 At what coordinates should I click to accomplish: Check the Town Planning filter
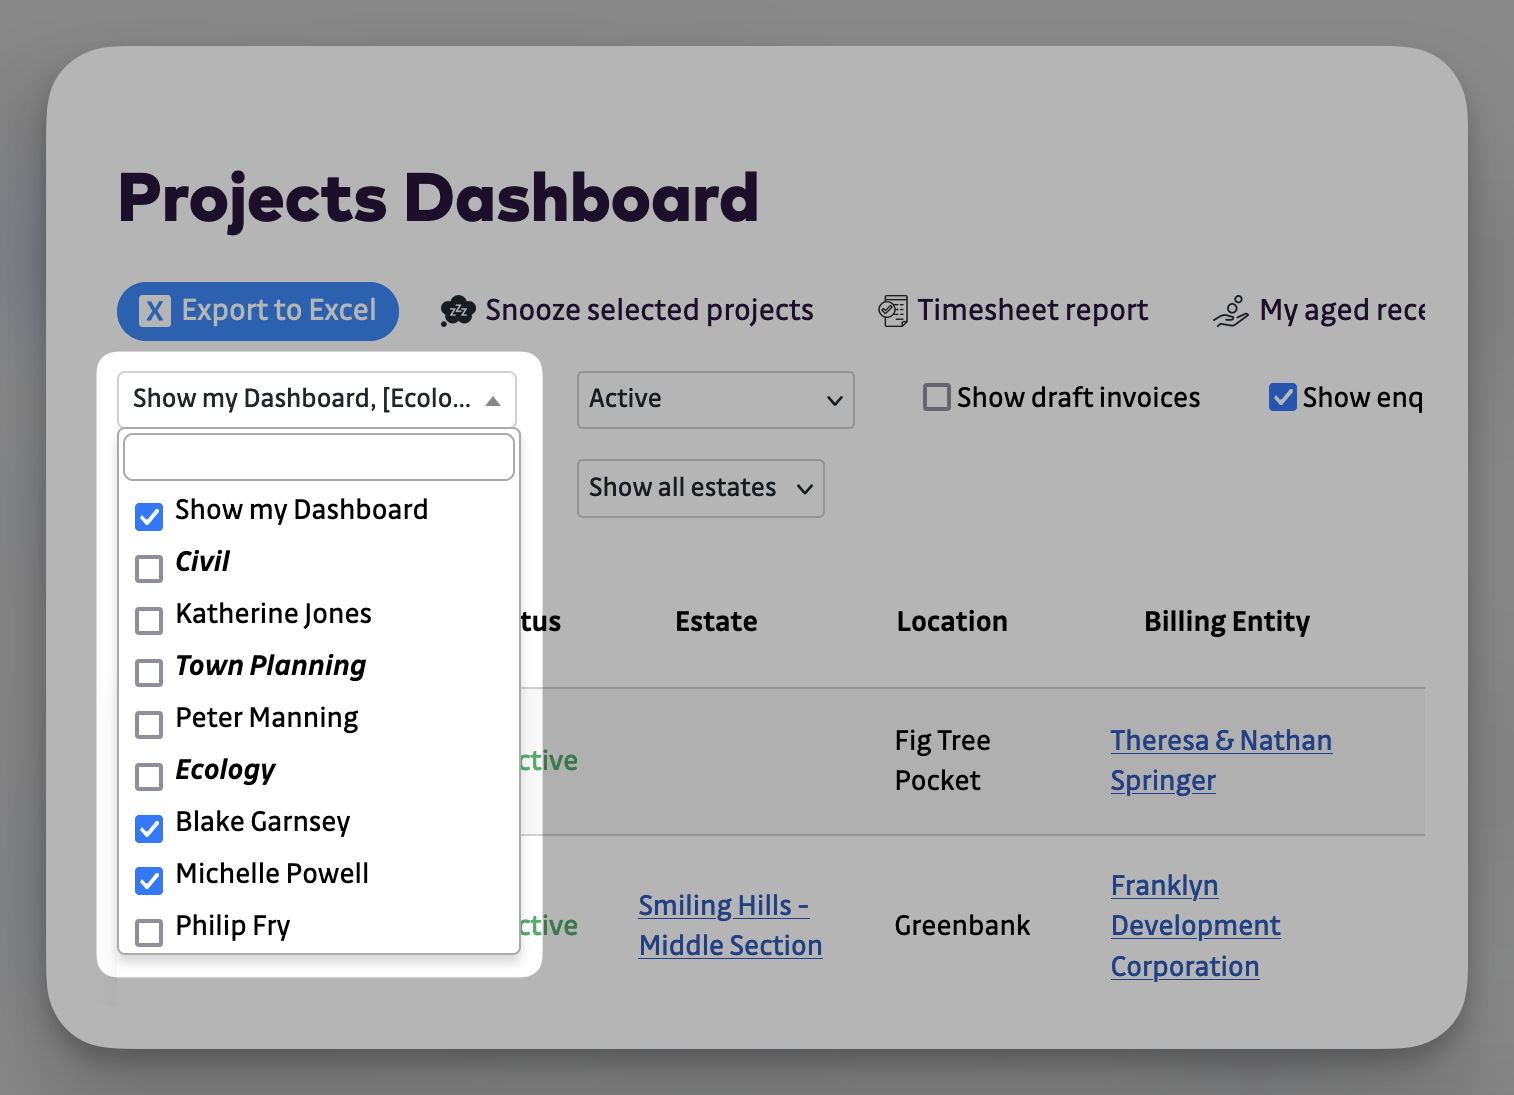[148, 672]
